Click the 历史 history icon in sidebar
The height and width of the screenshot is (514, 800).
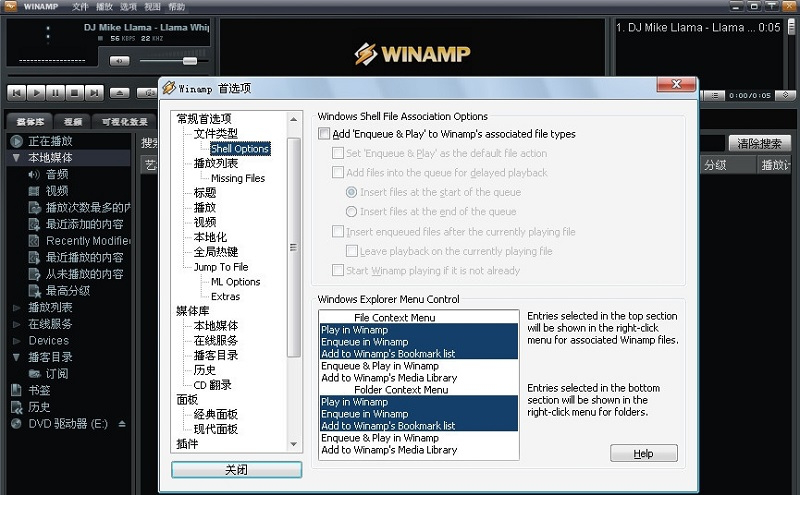click(16, 407)
